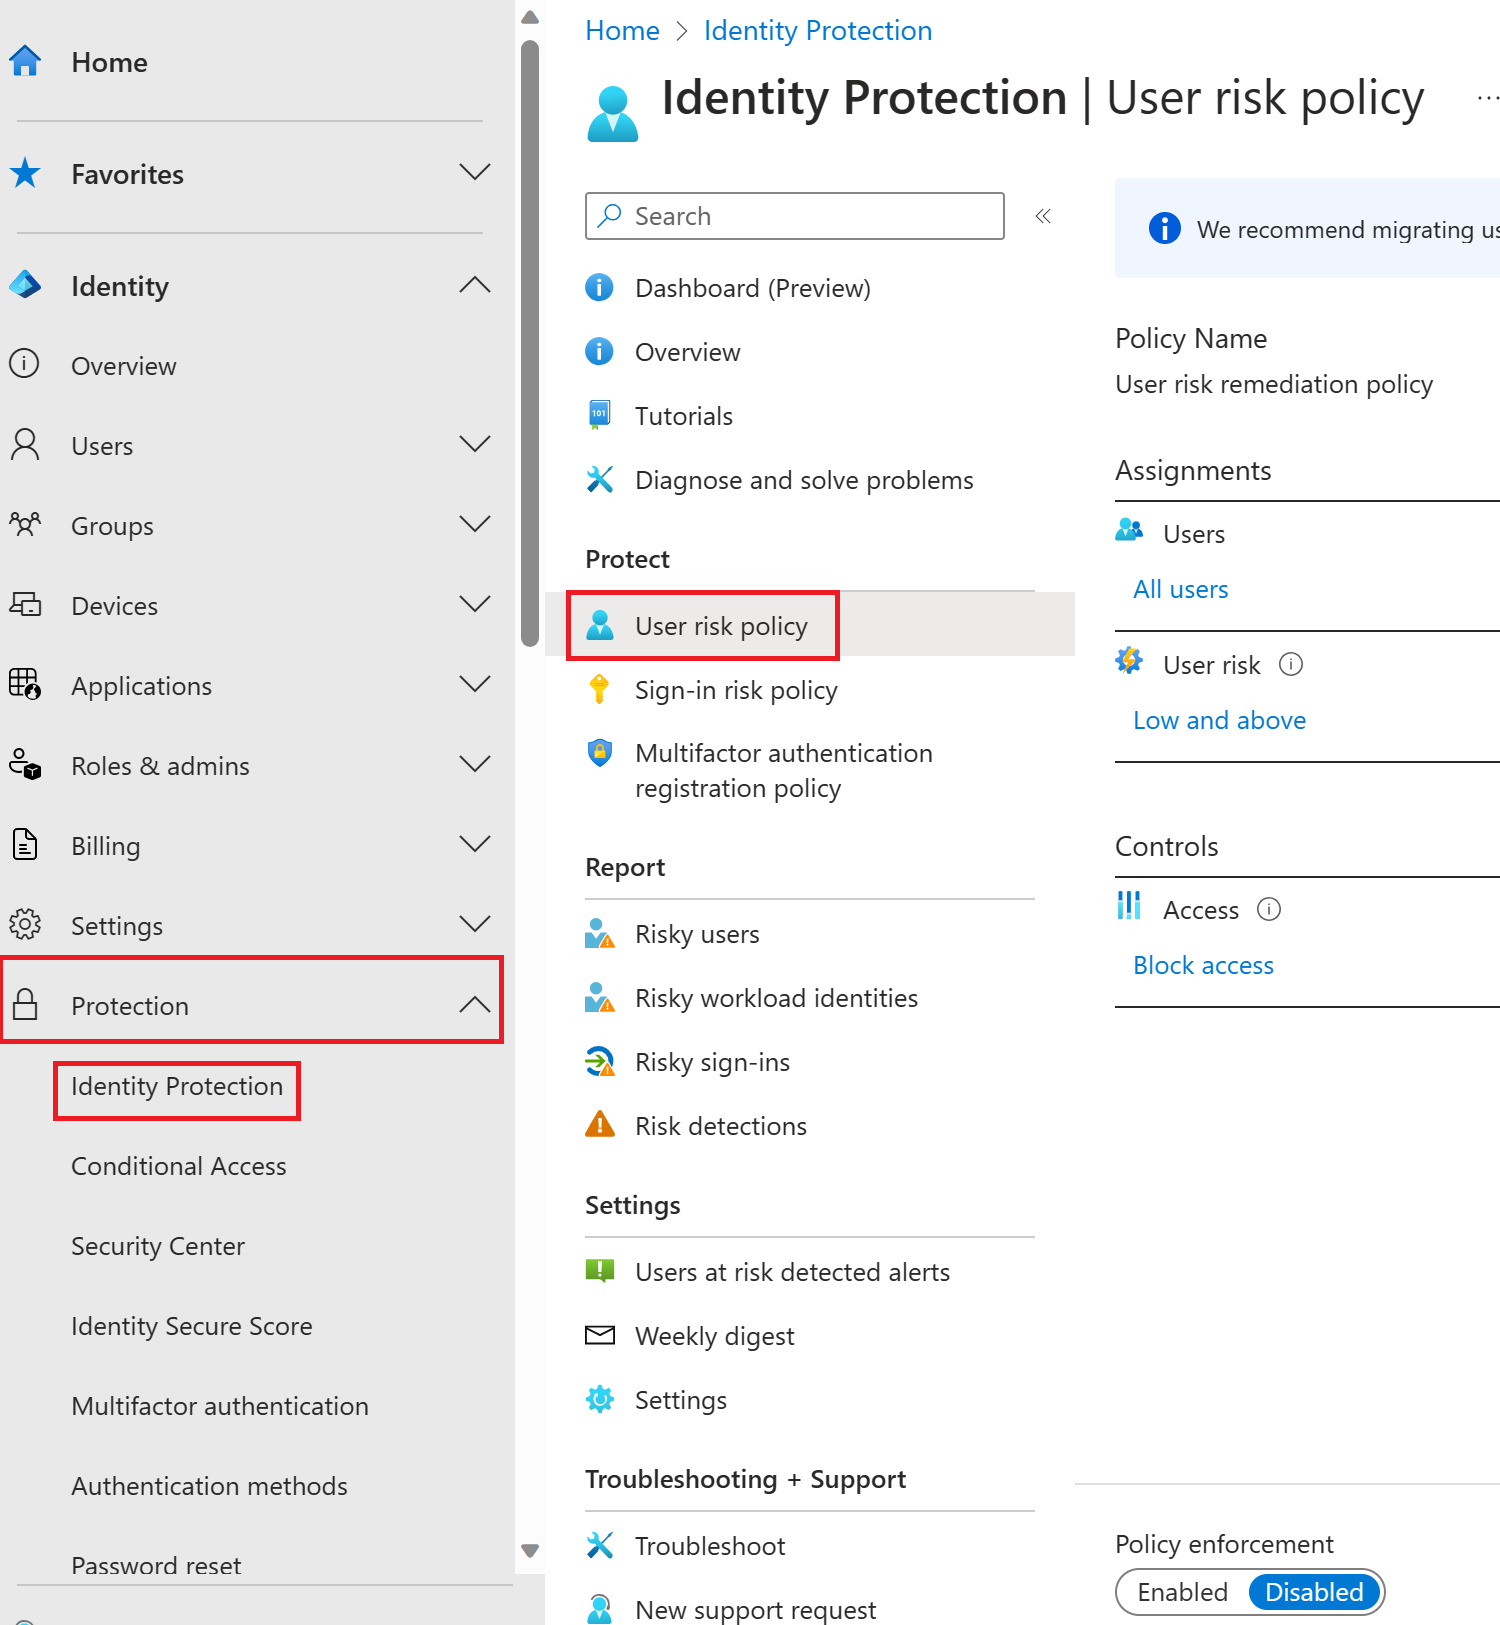
Task: Click the Home house icon
Action: pyautogui.click(x=25, y=62)
